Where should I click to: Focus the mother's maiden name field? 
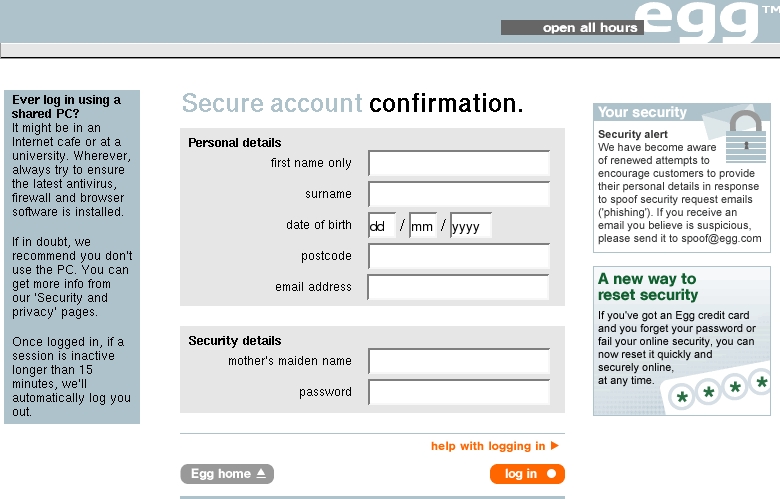pyautogui.click(x=459, y=361)
